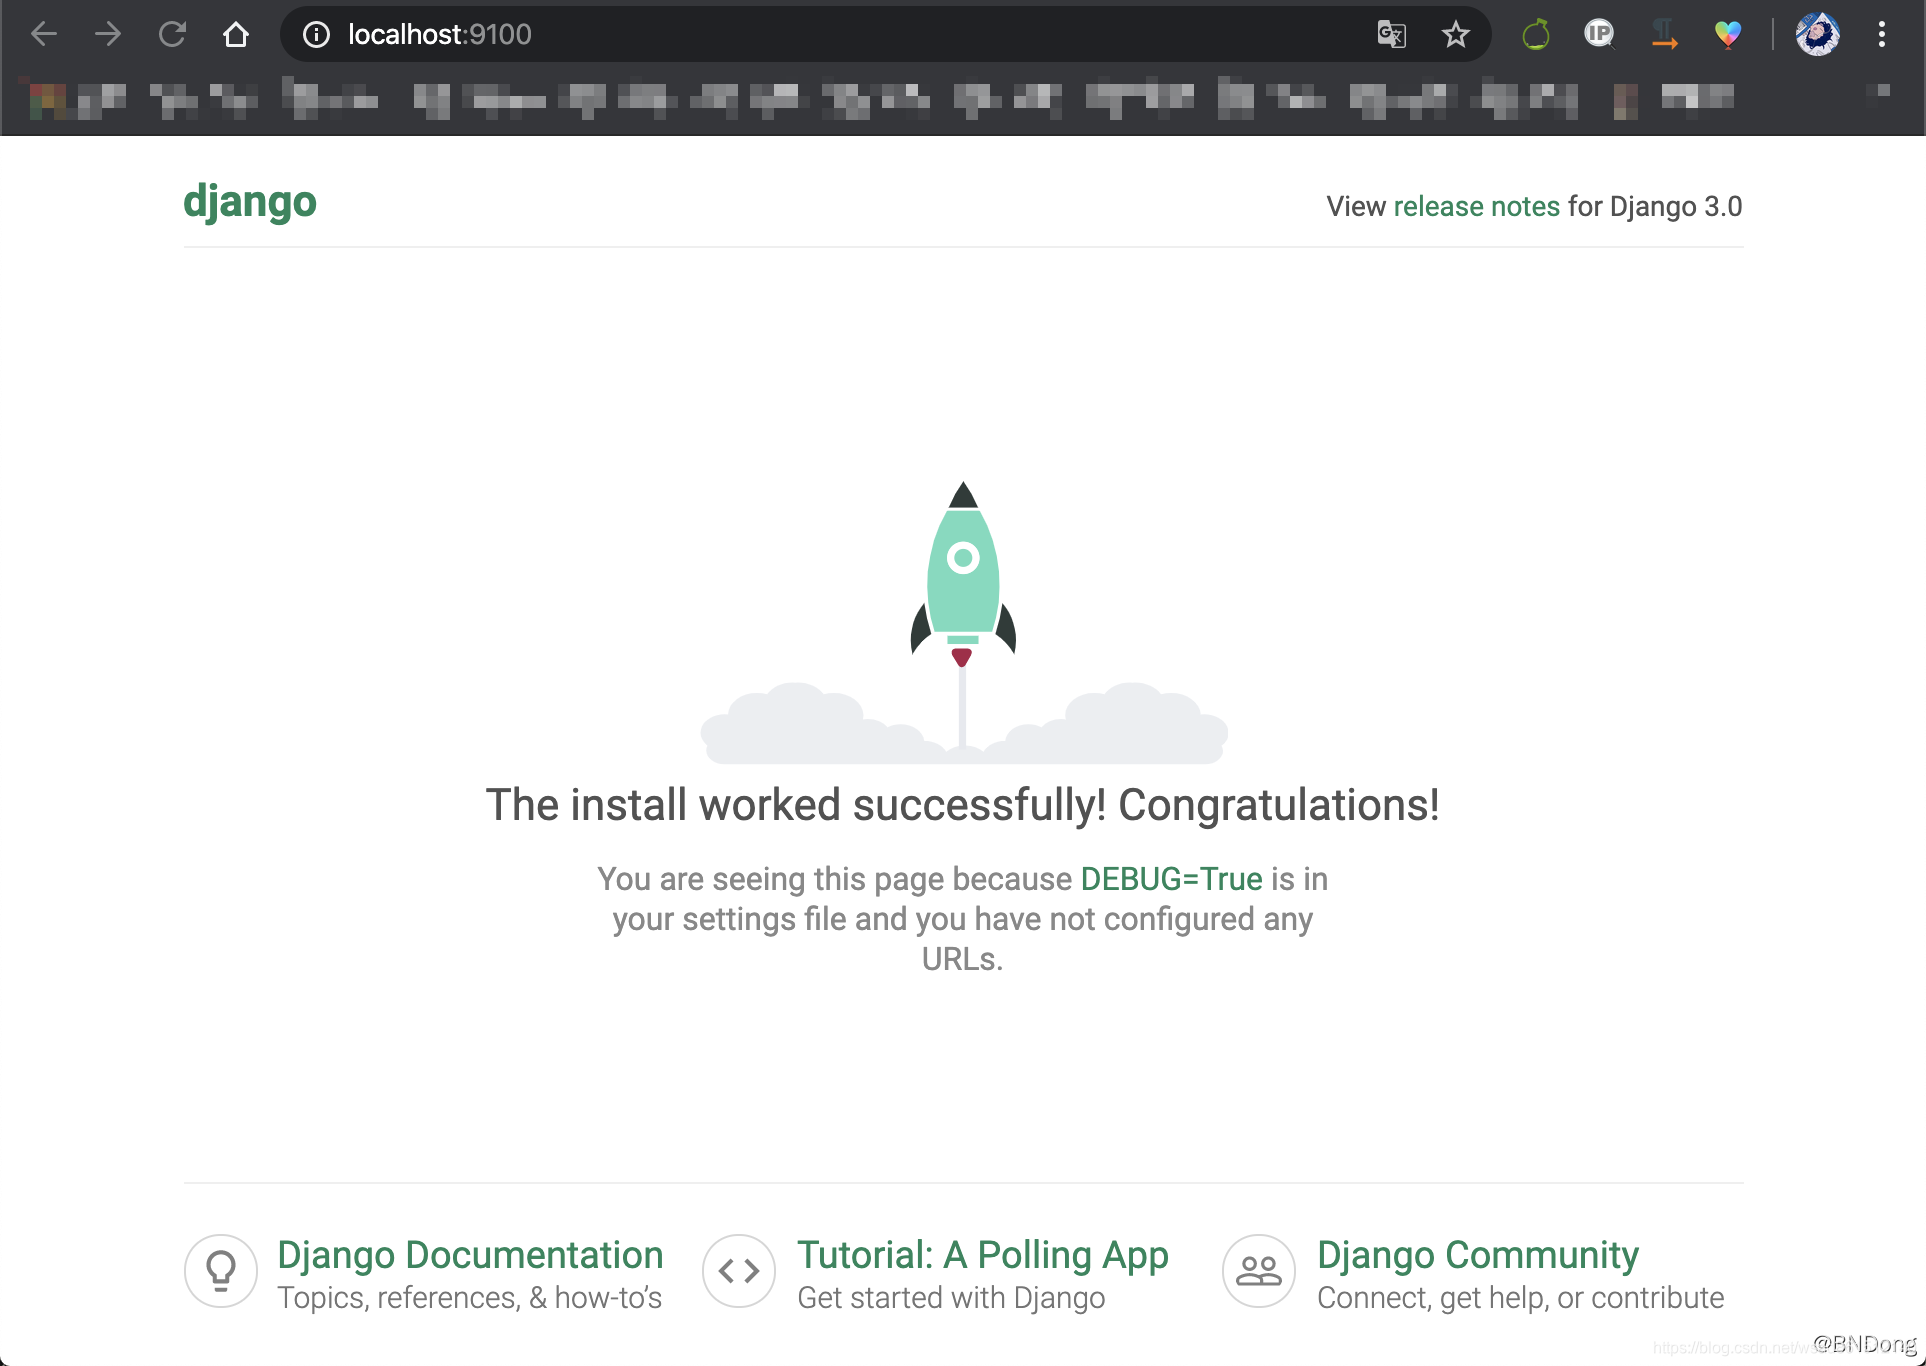
Task: Go back using the browser back arrow
Action: click(x=44, y=34)
